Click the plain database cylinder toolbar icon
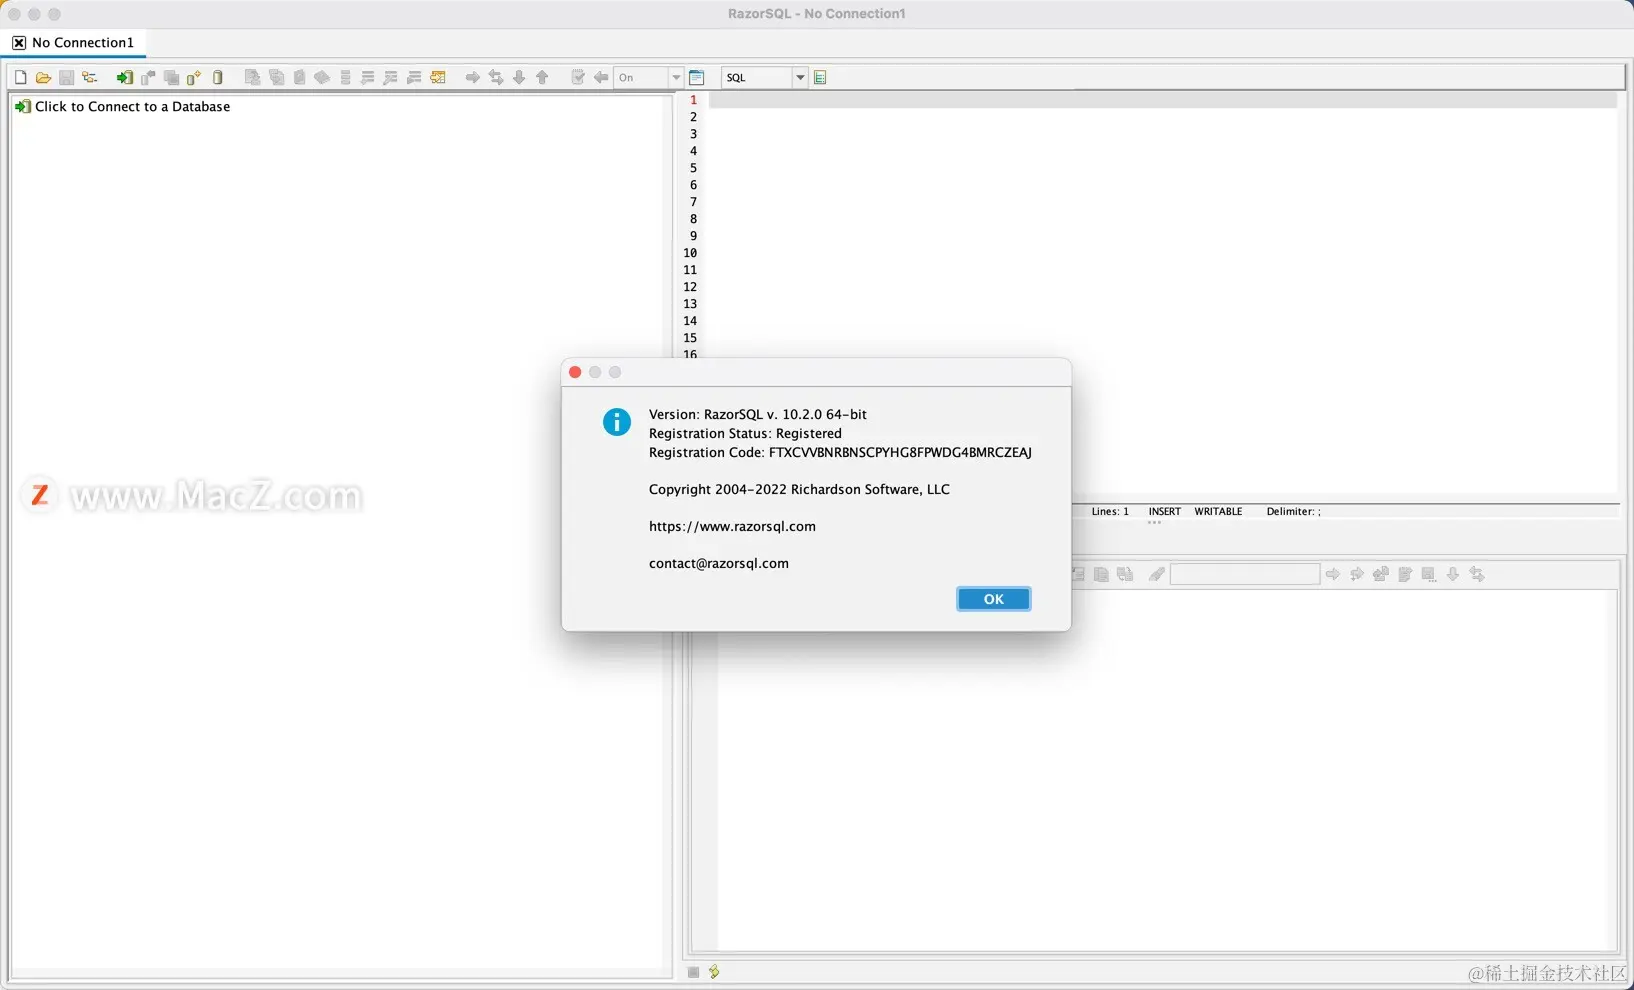The image size is (1634, 990). click(218, 77)
